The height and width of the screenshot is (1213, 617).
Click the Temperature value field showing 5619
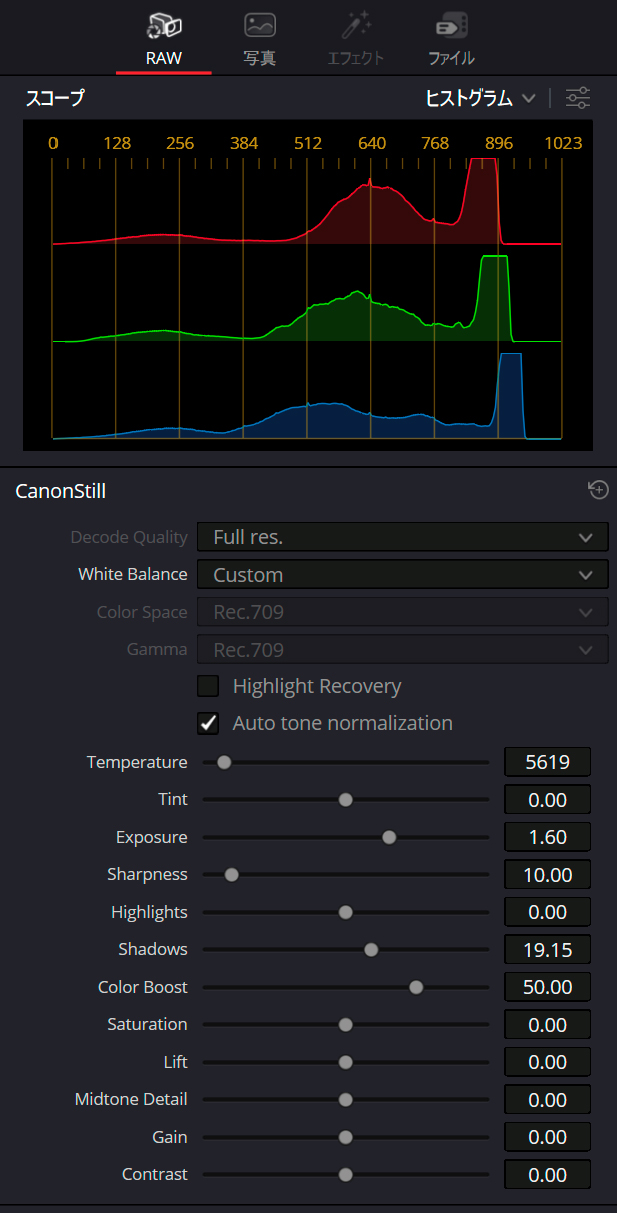[547, 762]
